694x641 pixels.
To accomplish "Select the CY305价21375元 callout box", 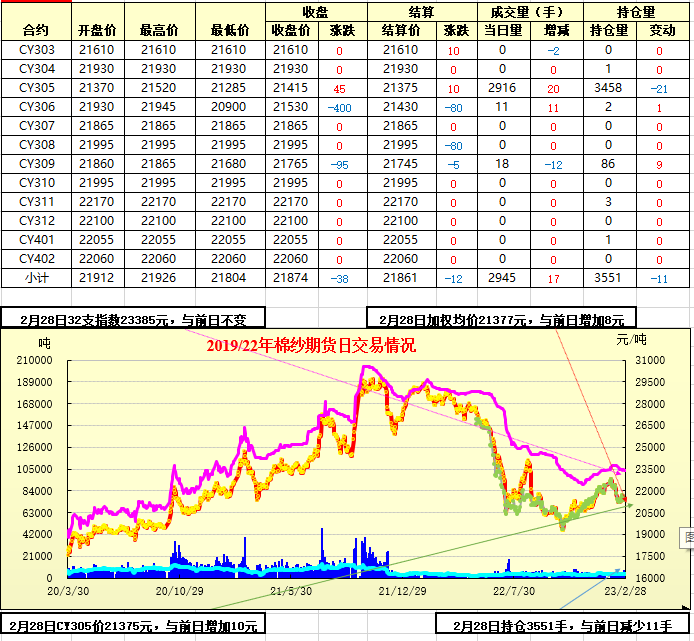I will pyautogui.click(x=131, y=626).
